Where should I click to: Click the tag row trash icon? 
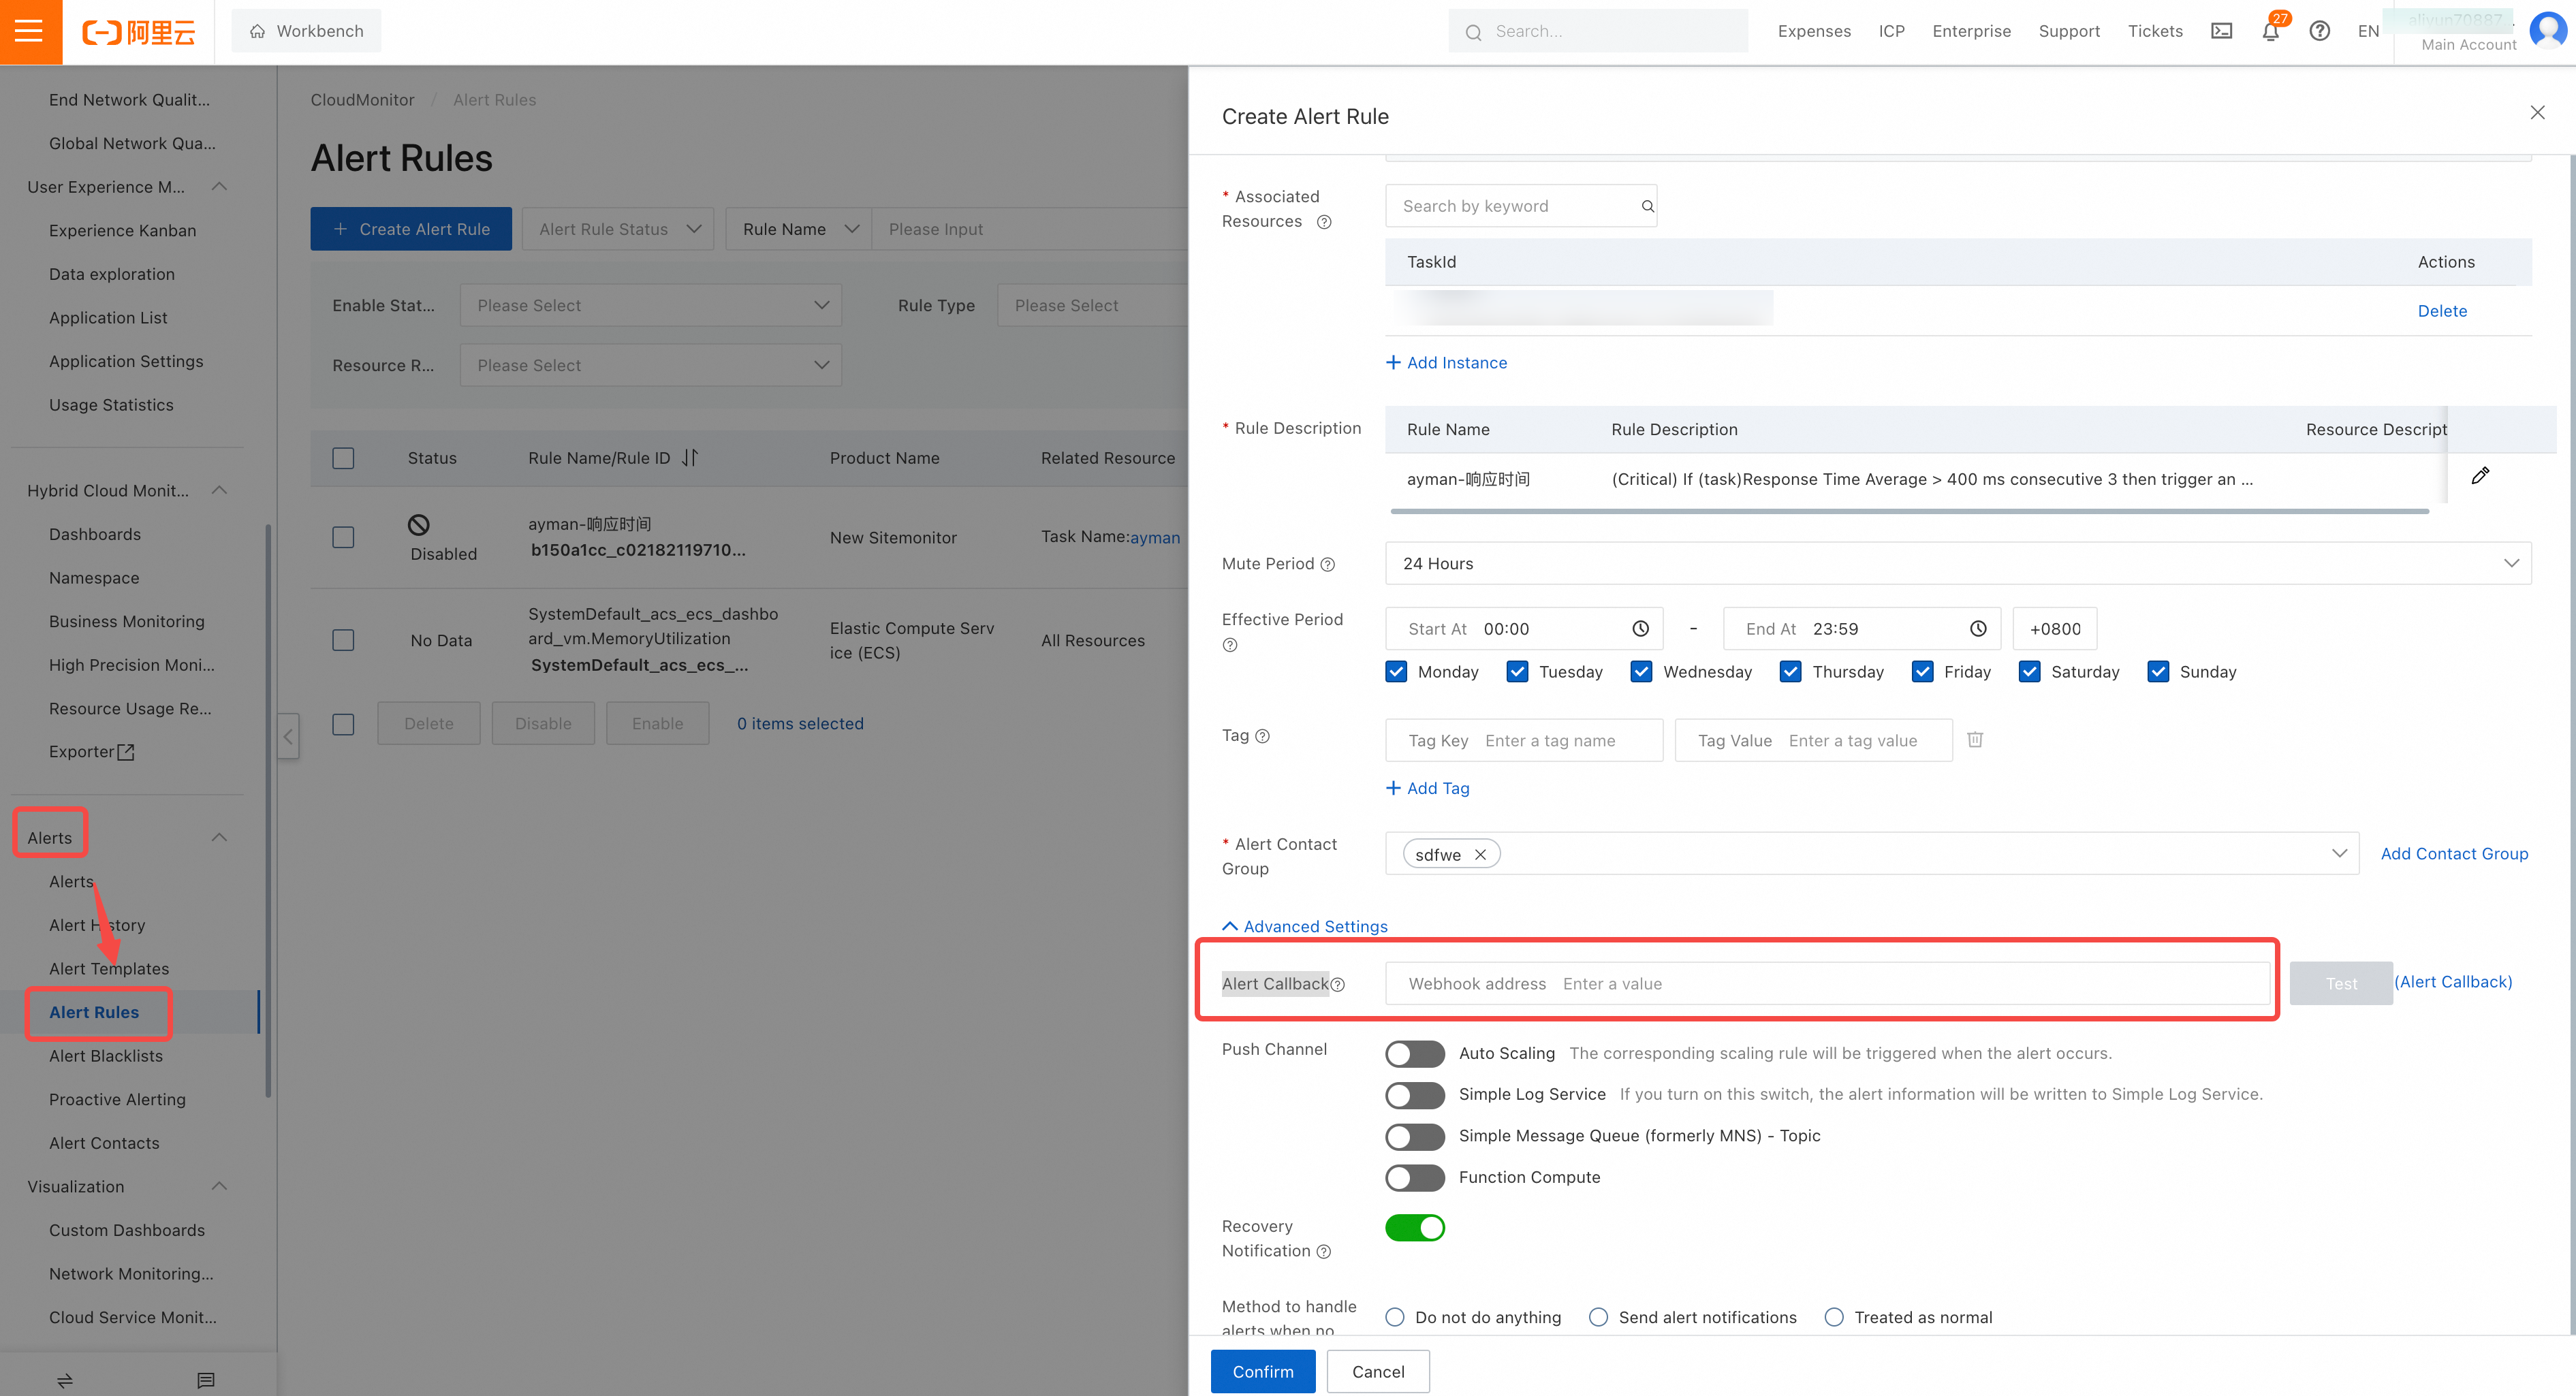click(1975, 740)
